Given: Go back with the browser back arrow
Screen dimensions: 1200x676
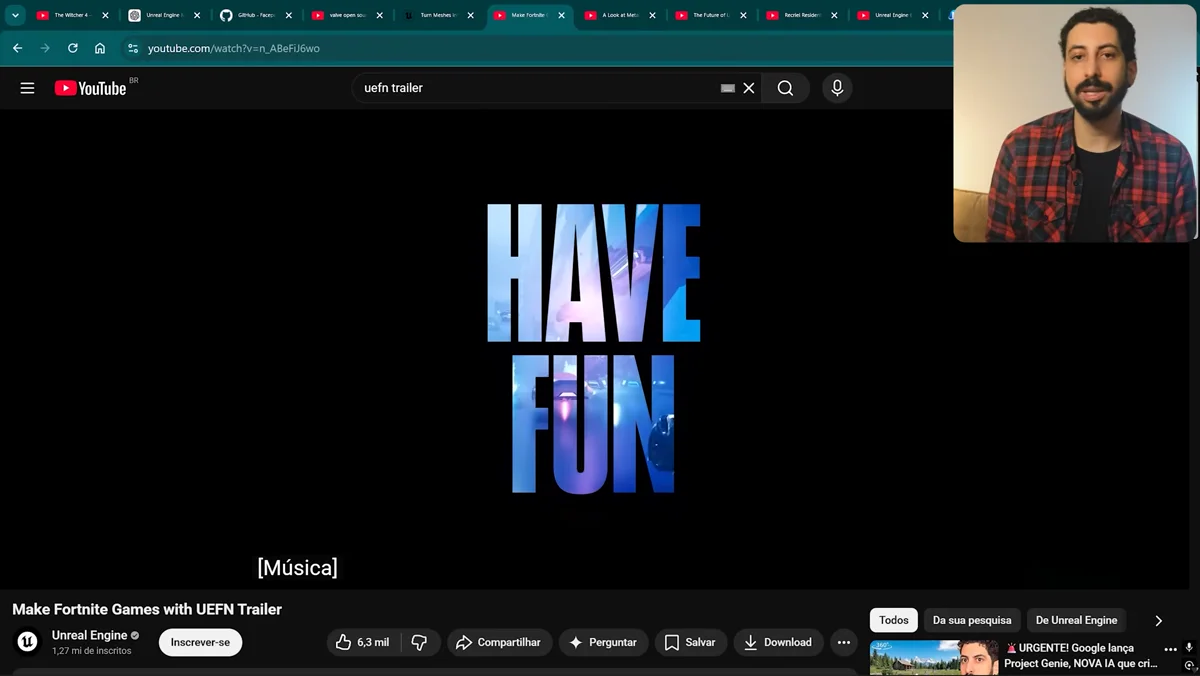Looking at the screenshot, I should 17,48.
